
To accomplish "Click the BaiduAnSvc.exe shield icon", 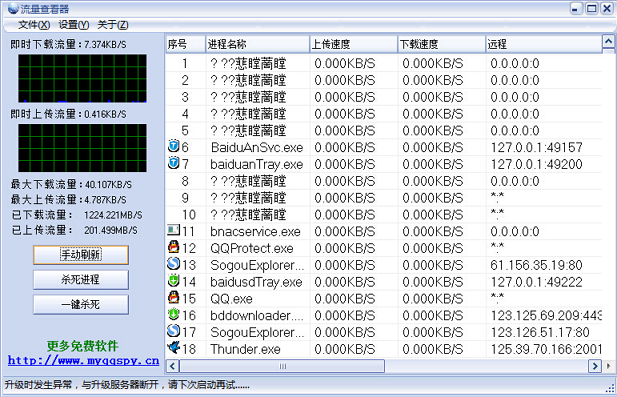I will point(174,146).
